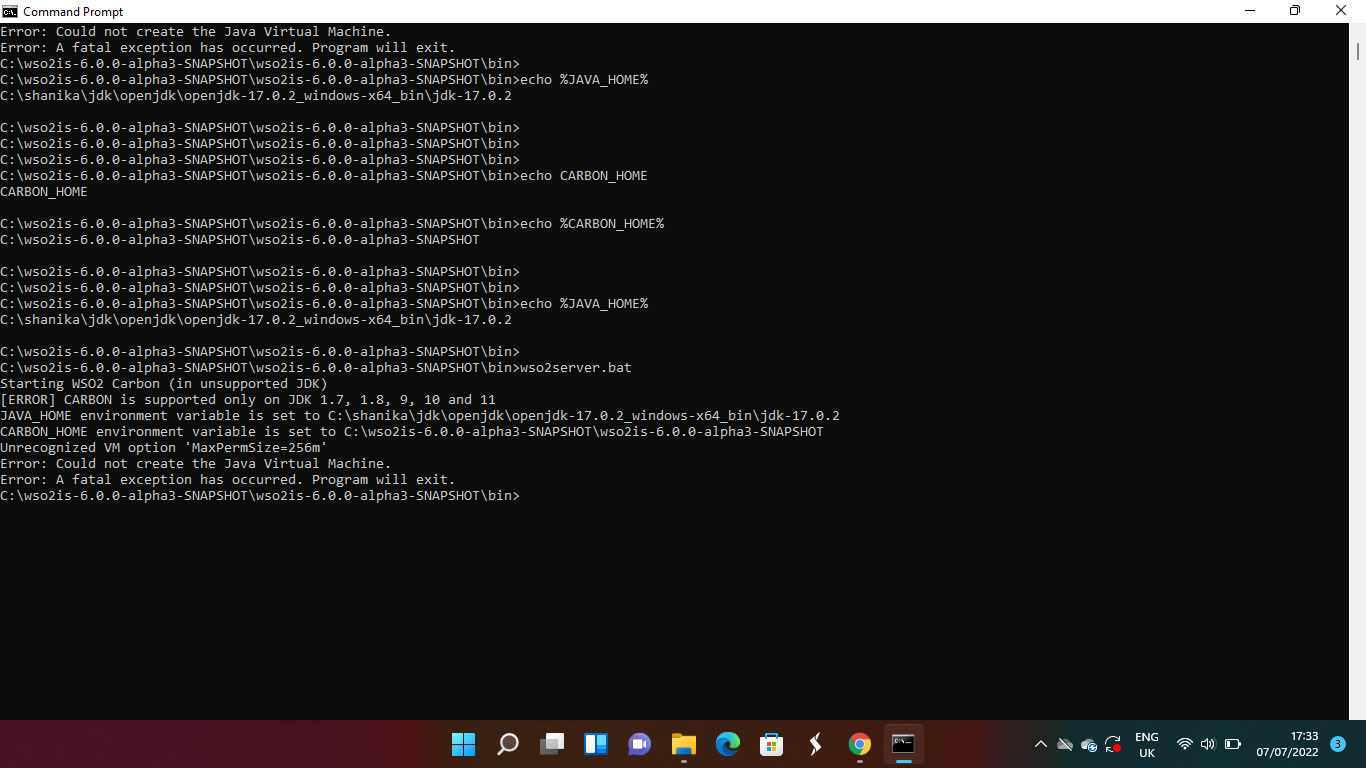Close the Command Prompt window

point(1342,11)
